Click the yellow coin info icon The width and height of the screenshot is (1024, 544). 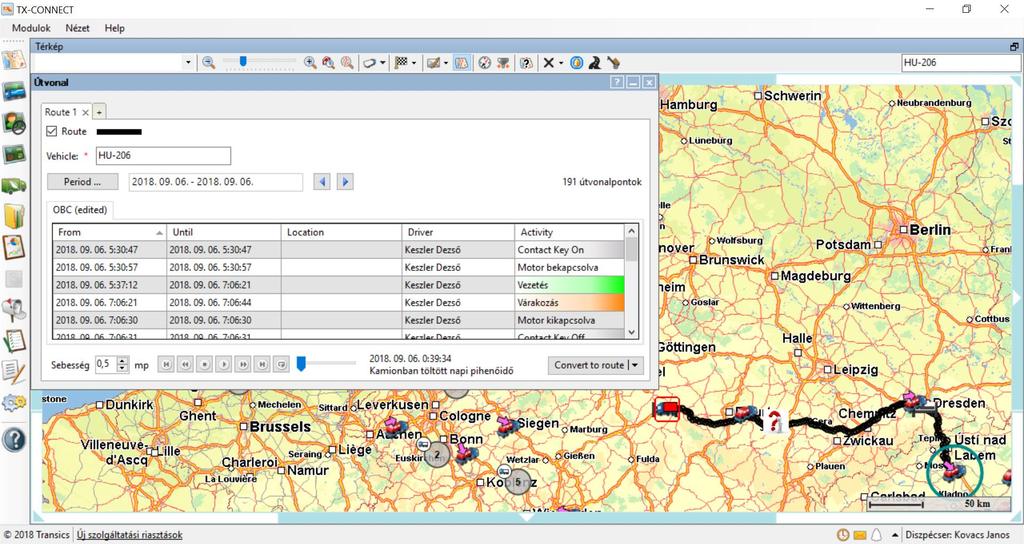point(577,63)
